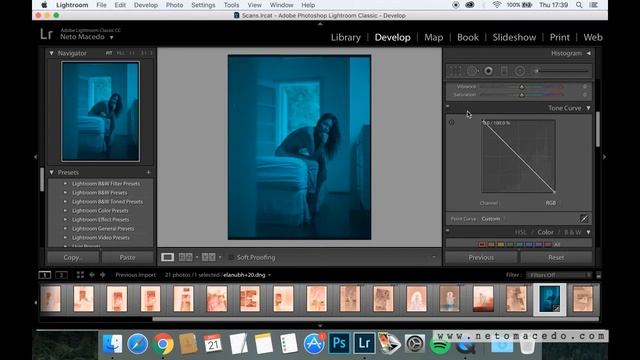Viewport: 640px width, 360px height.
Task: Open the Settings menu
Action: [x=203, y=5]
